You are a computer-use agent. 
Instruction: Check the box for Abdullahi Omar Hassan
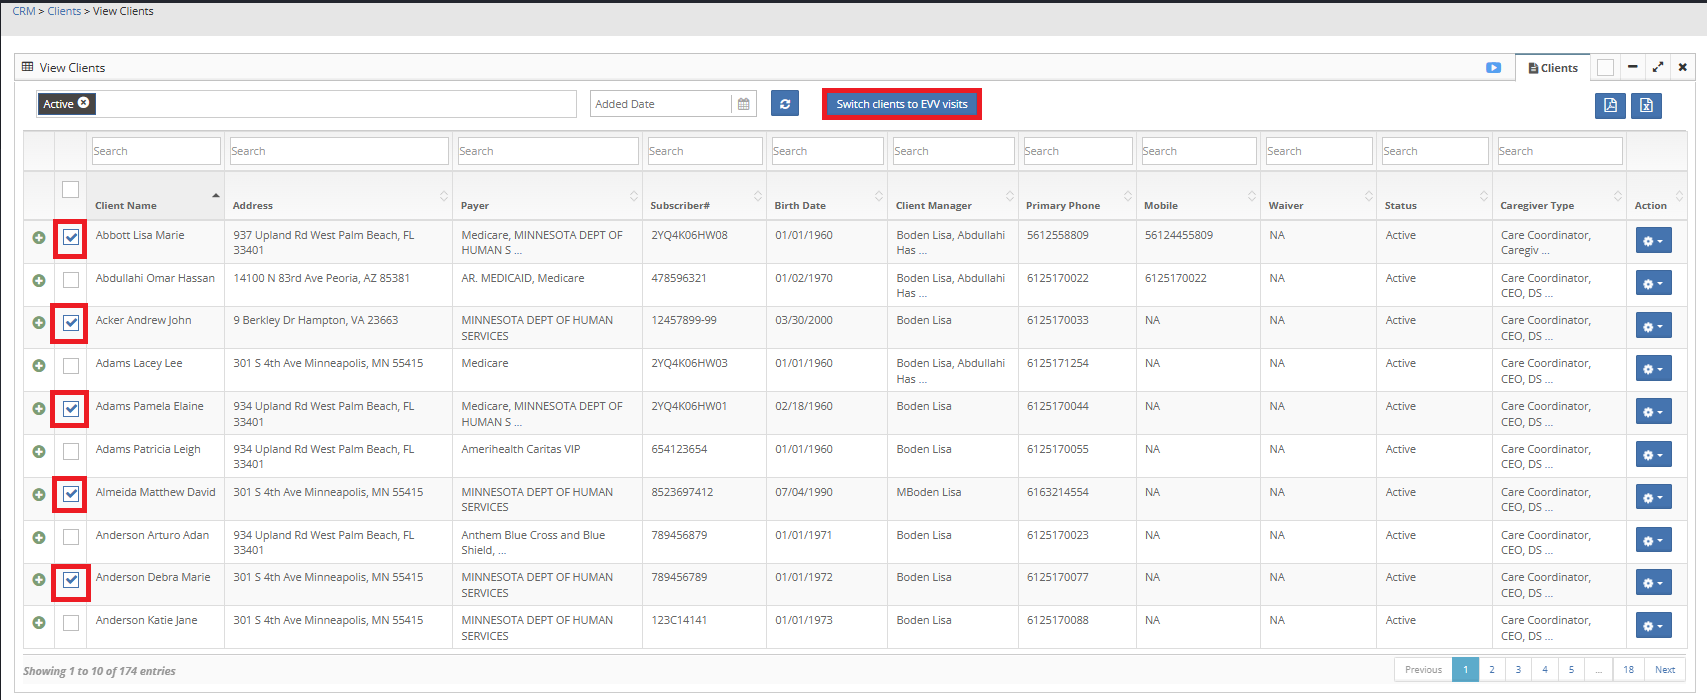(71, 280)
